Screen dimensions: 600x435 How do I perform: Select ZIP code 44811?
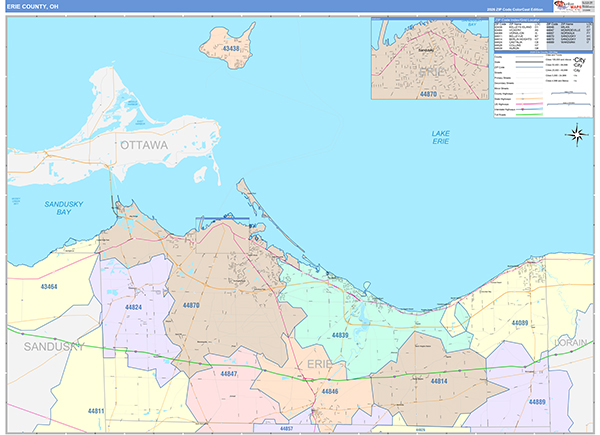(x=96, y=411)
